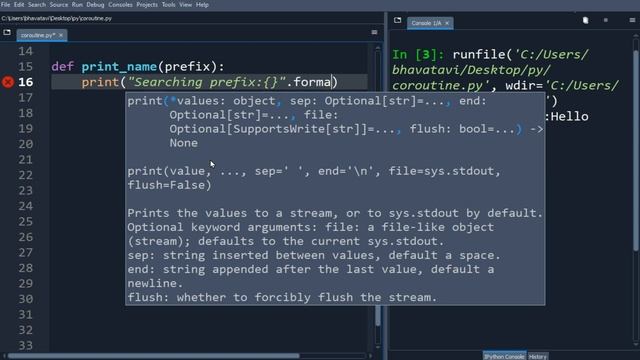Open the Source menu

point(59,5)
